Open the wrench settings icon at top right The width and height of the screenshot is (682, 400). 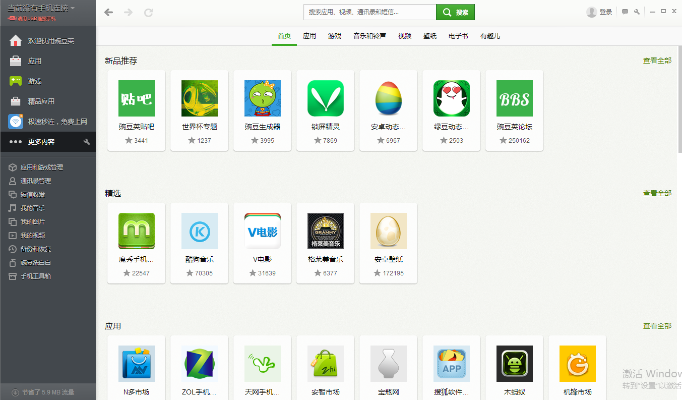638,12
